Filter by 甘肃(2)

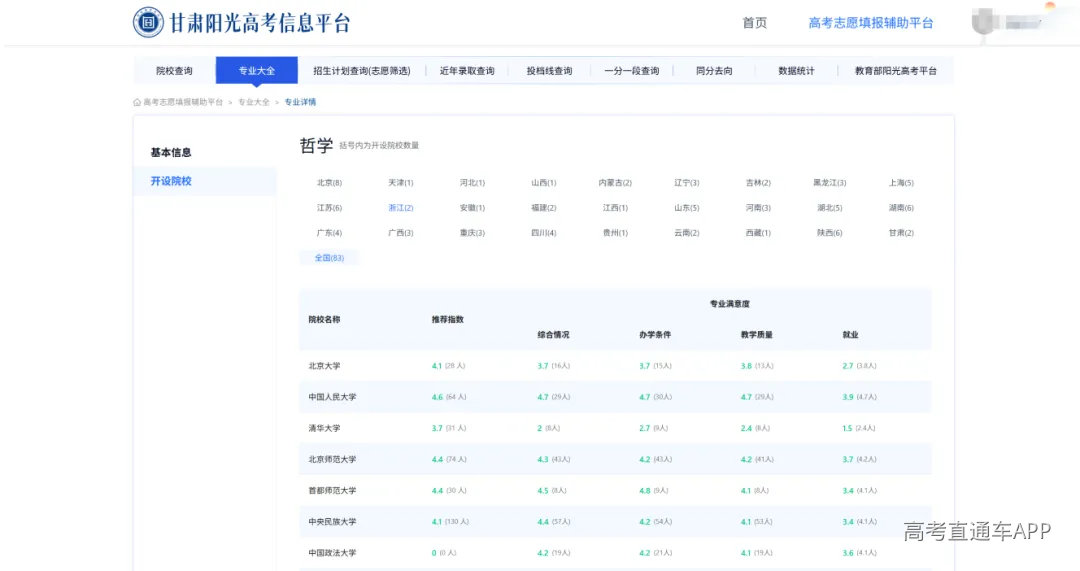click(901, 233)
